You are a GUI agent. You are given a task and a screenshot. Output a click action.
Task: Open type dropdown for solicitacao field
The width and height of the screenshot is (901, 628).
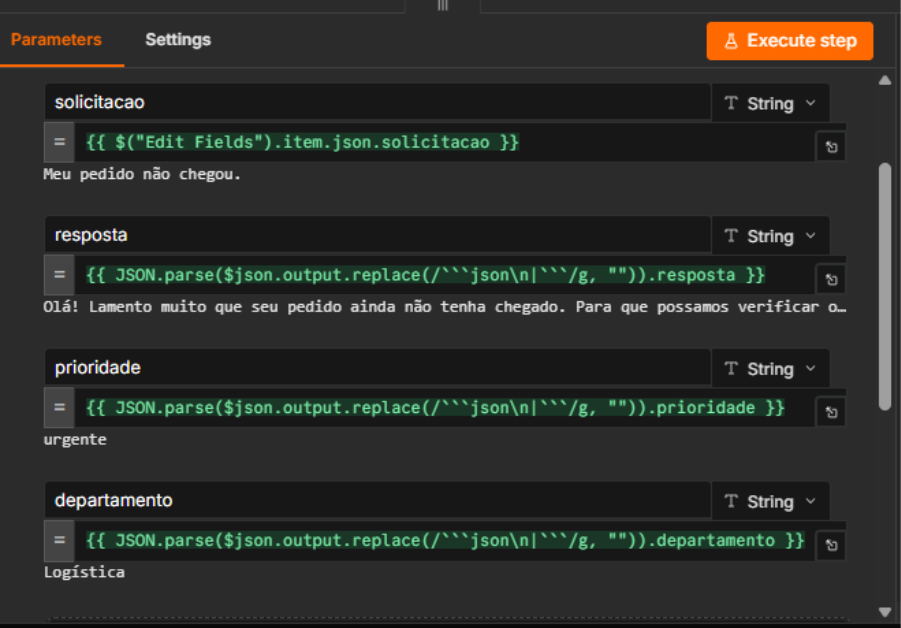(770, 103)
